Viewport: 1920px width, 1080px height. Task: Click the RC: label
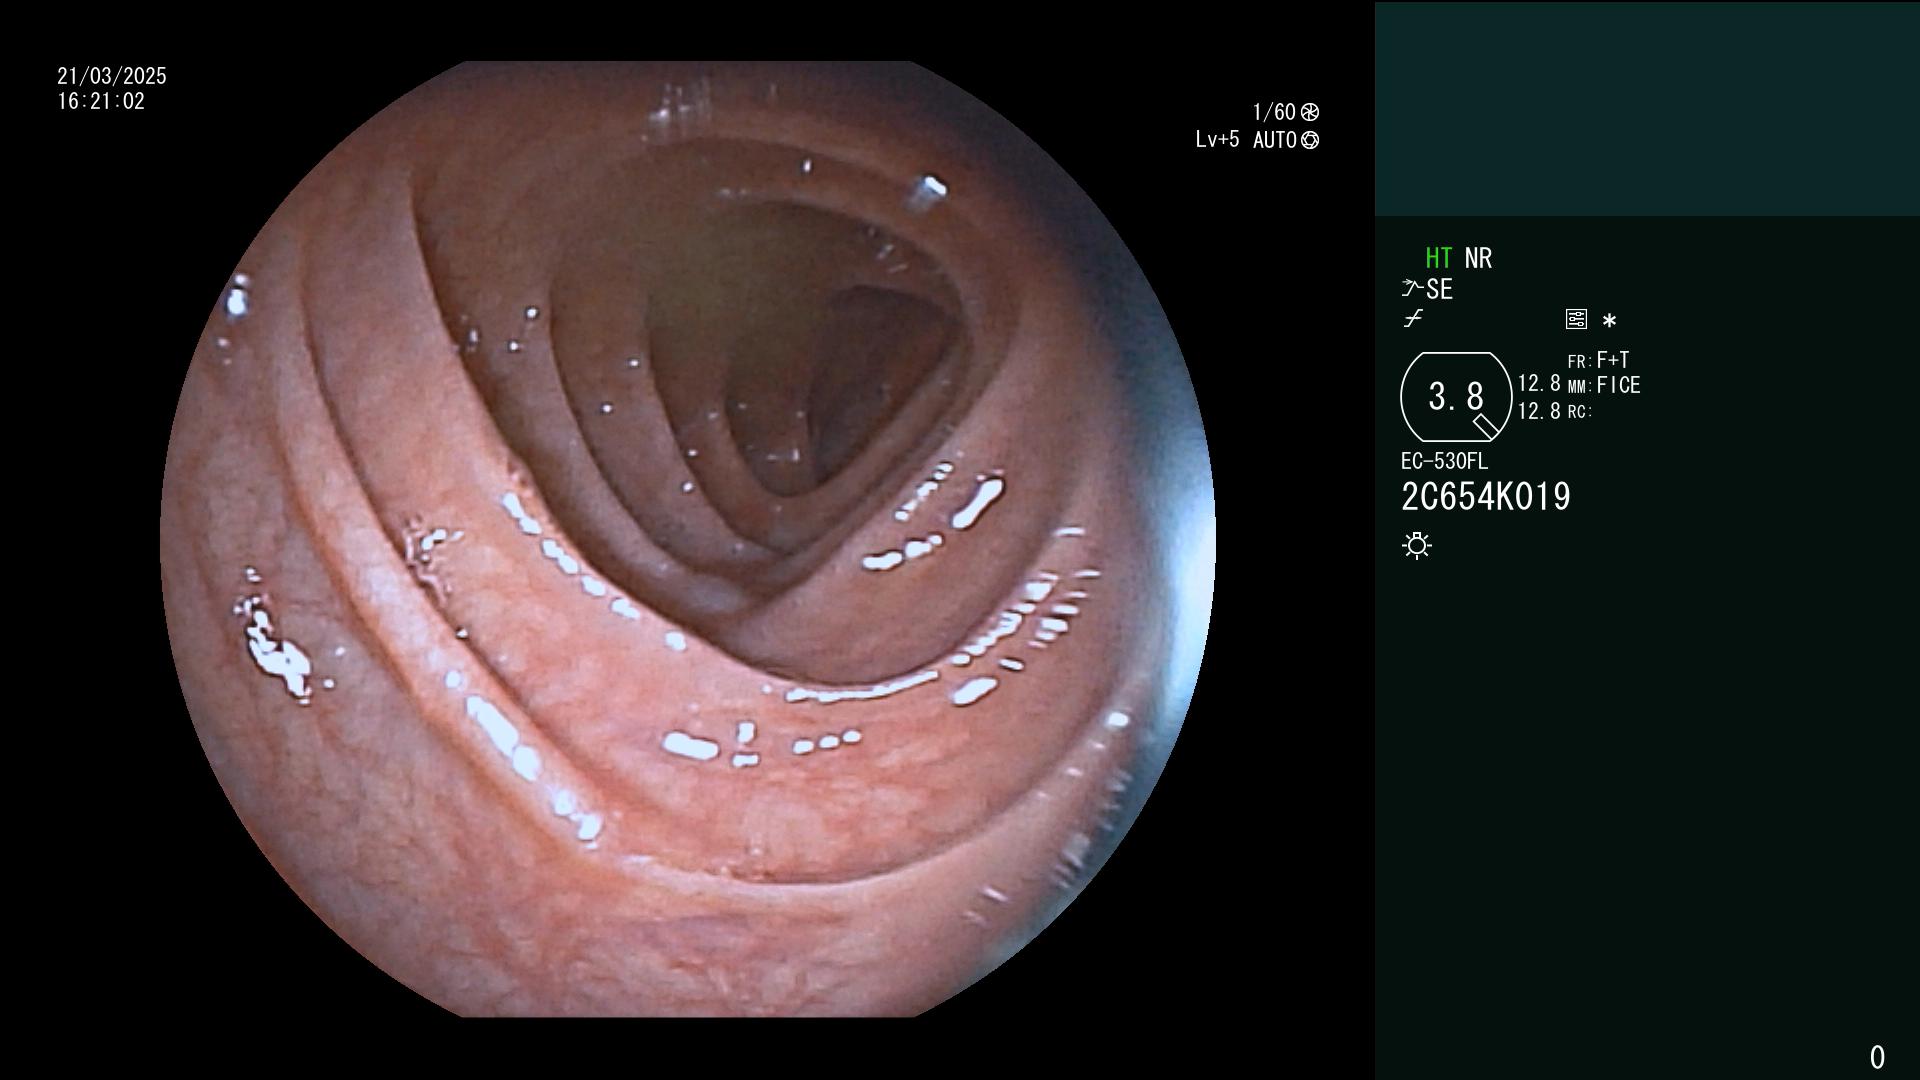point(1580,411)
